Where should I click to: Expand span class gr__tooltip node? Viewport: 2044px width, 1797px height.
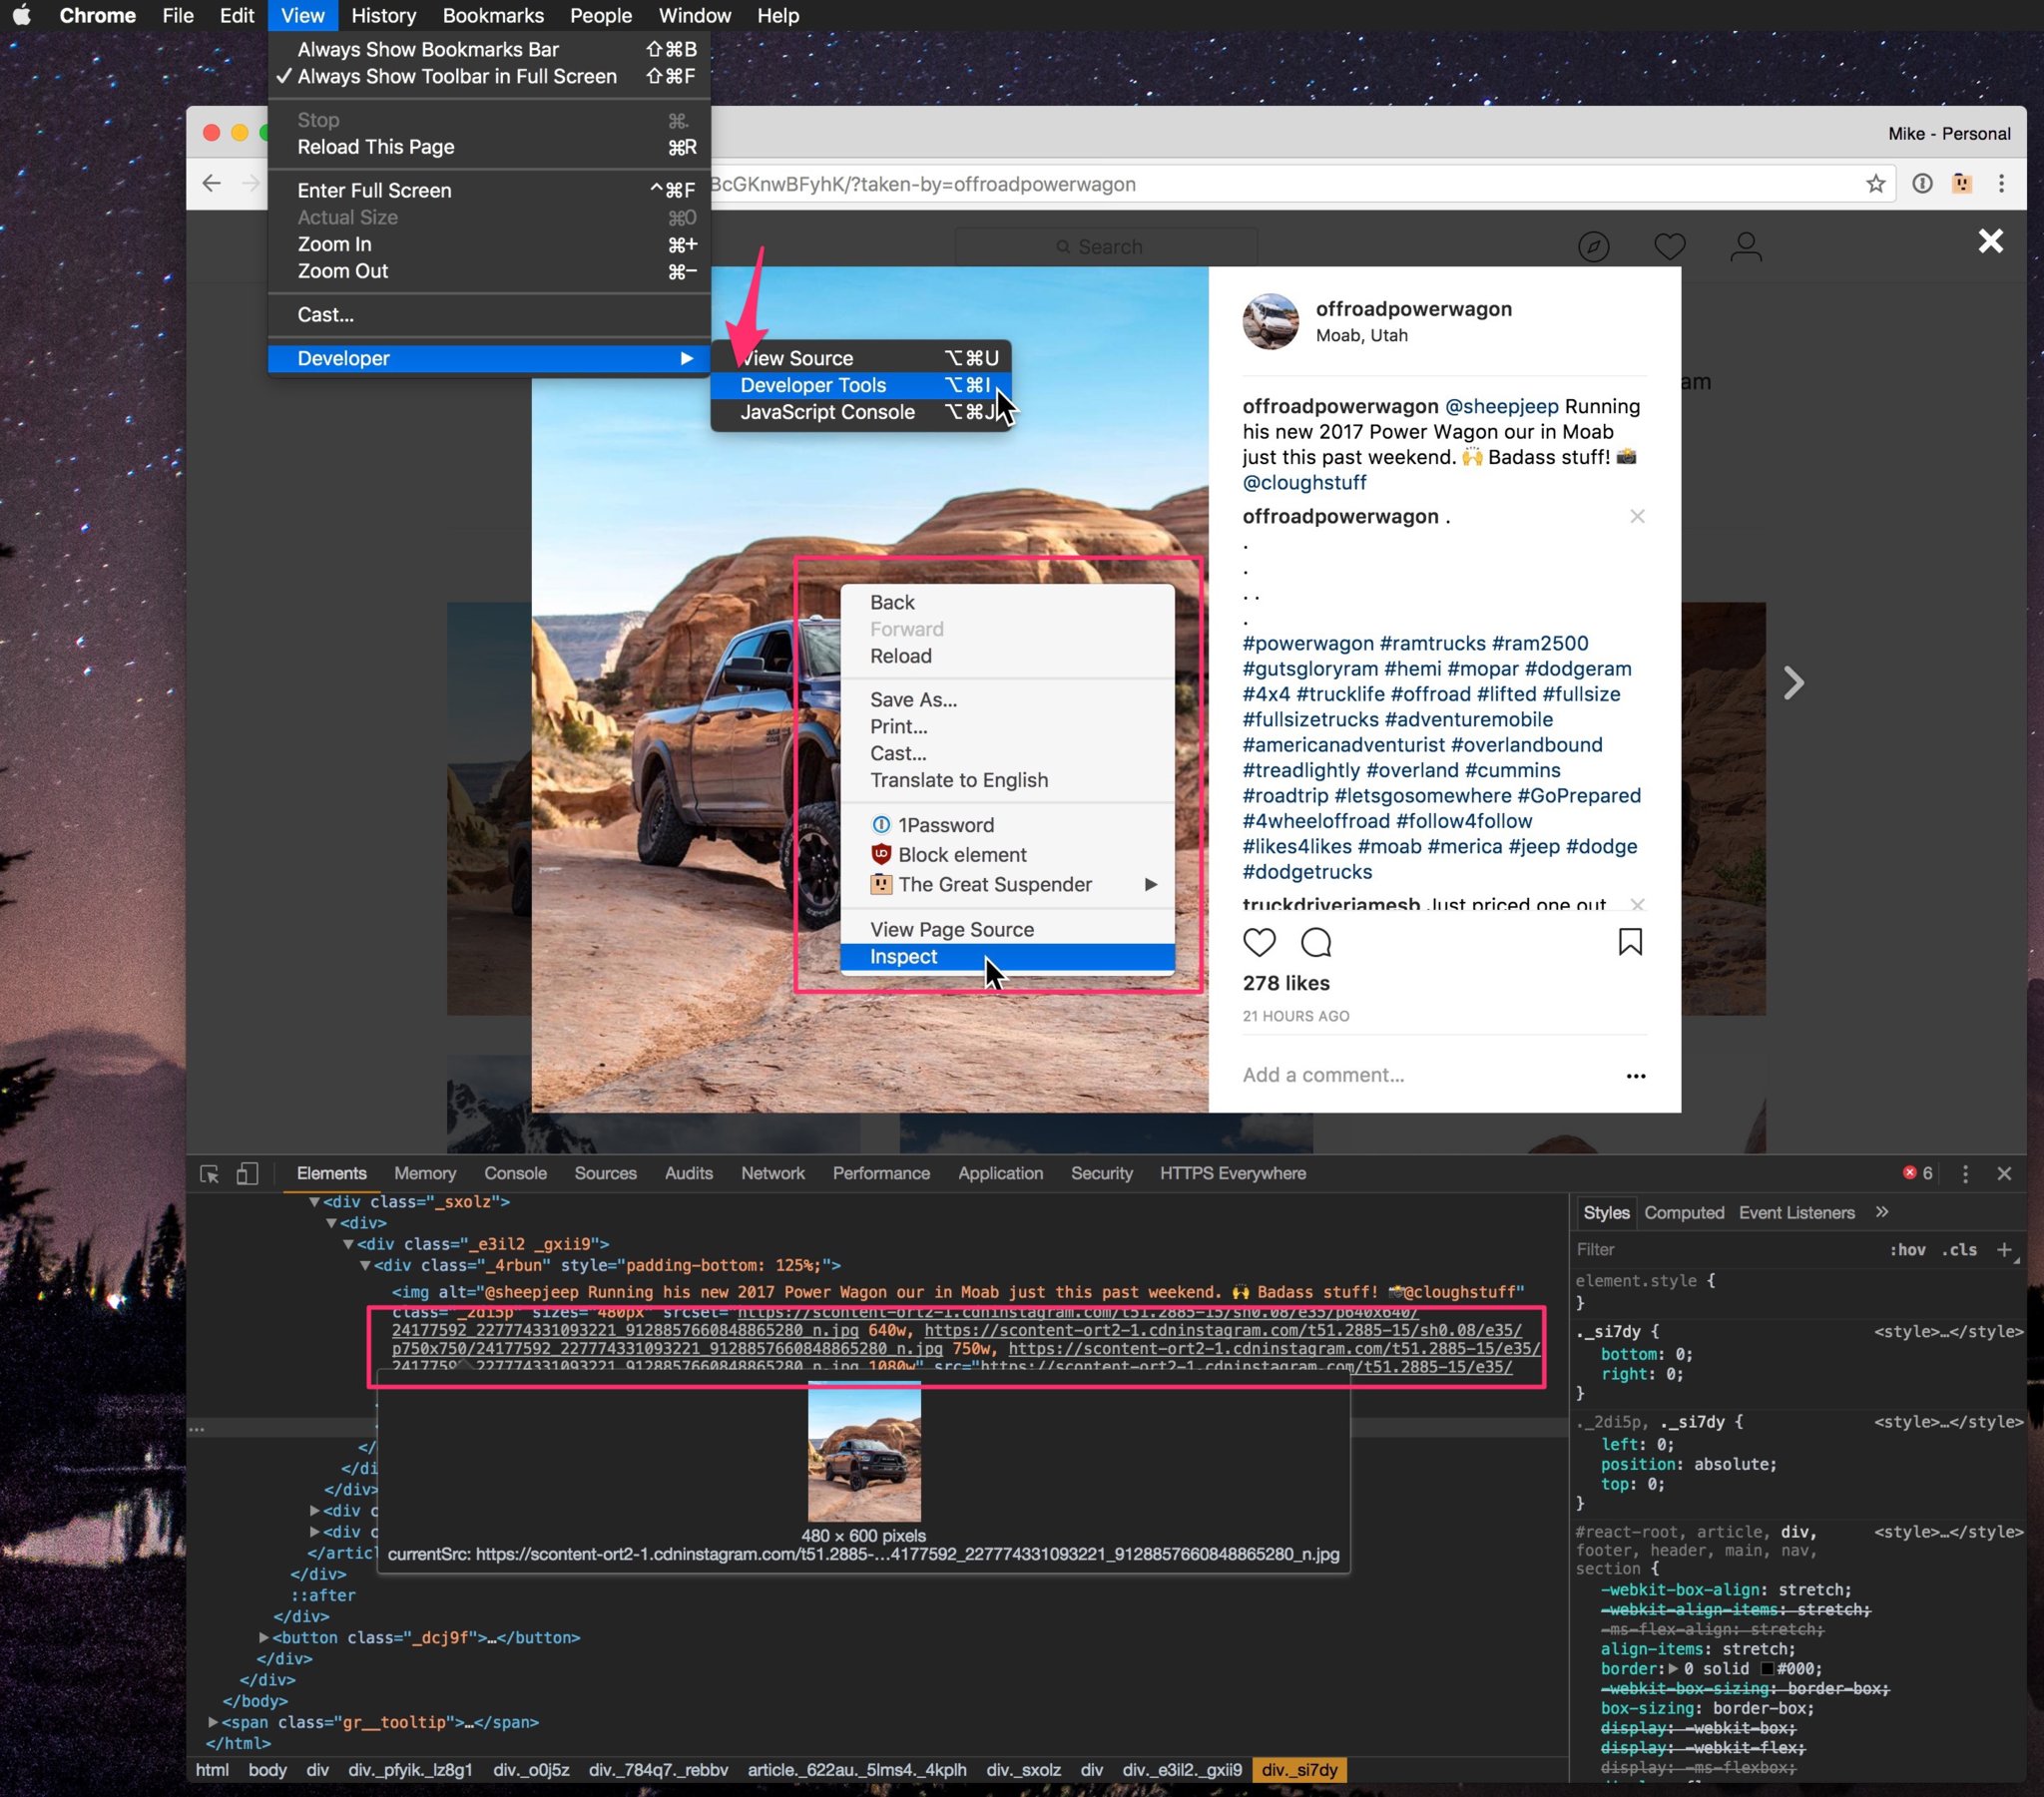pyautogui.click(x=213, y=1722)
